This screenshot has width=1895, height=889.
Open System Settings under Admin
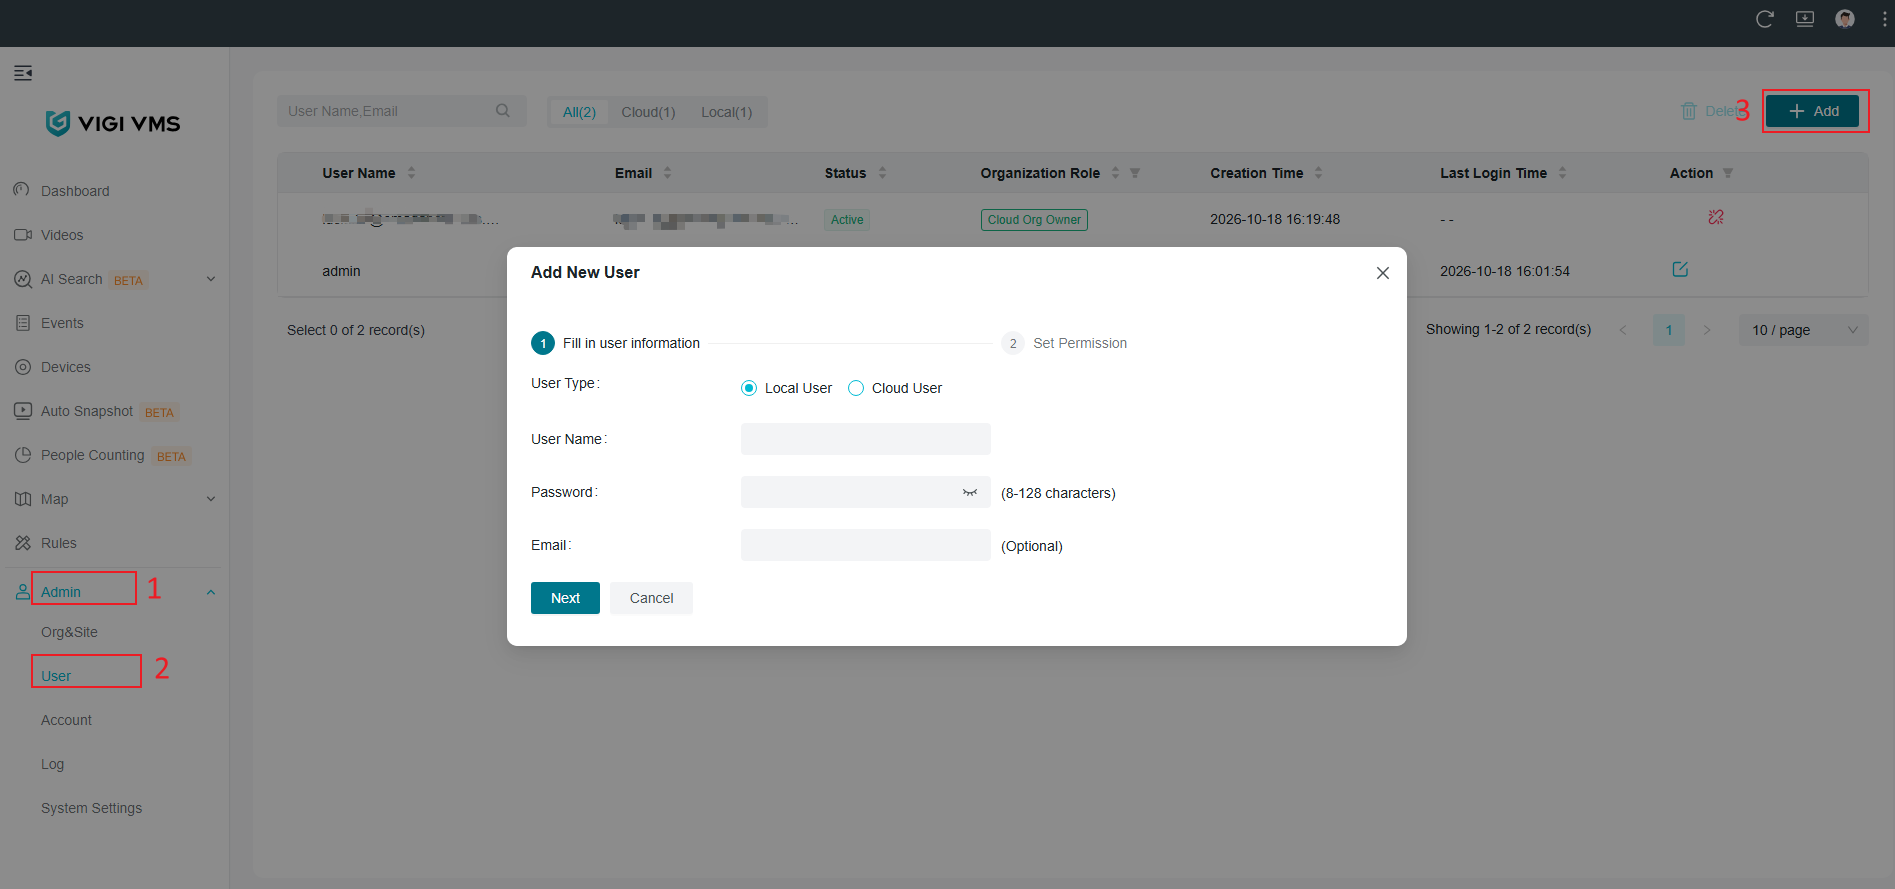tap(91, 808)
